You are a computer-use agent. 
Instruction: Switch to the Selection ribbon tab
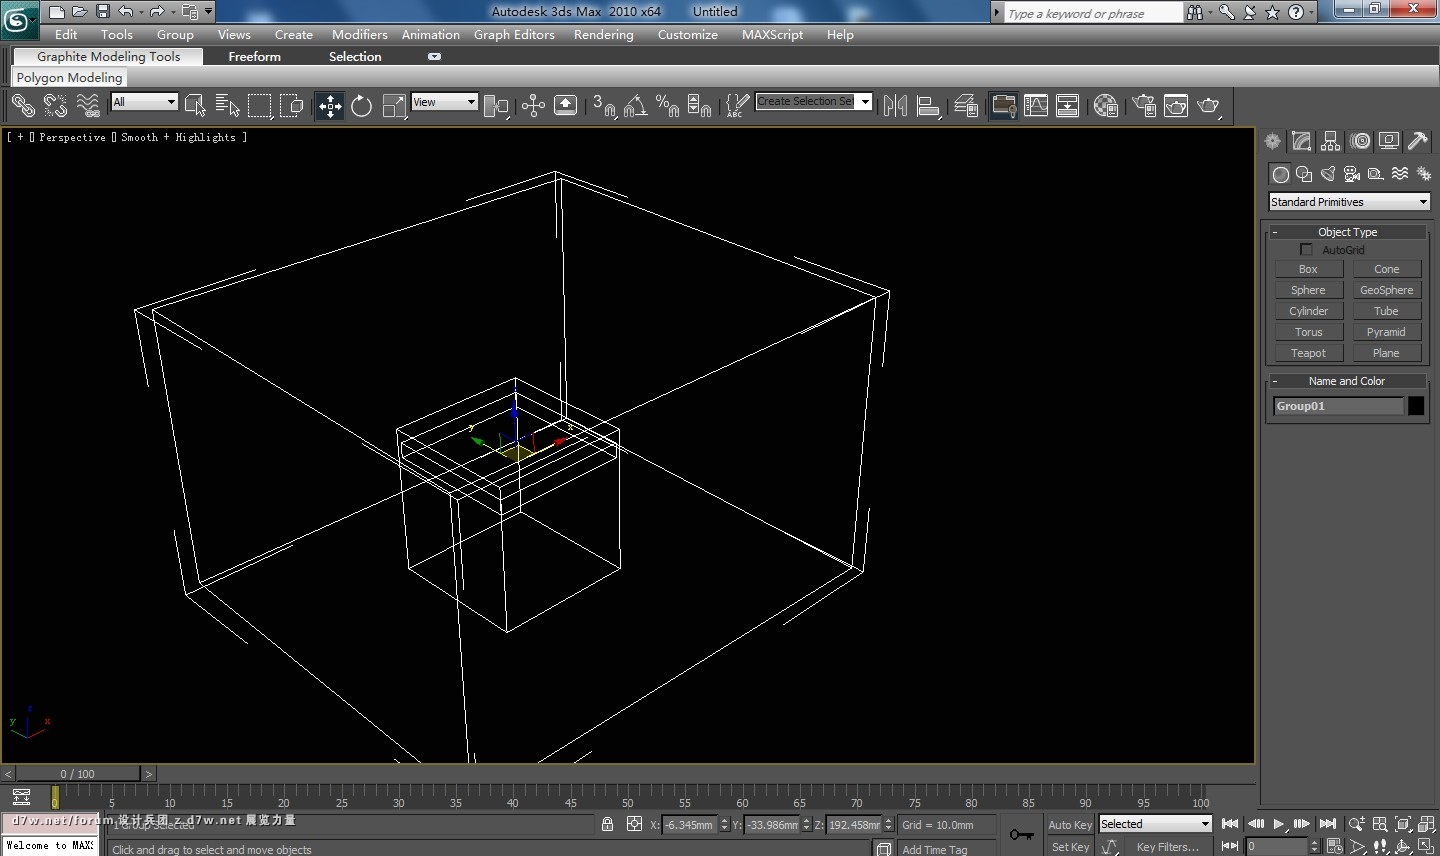[355, 57]
